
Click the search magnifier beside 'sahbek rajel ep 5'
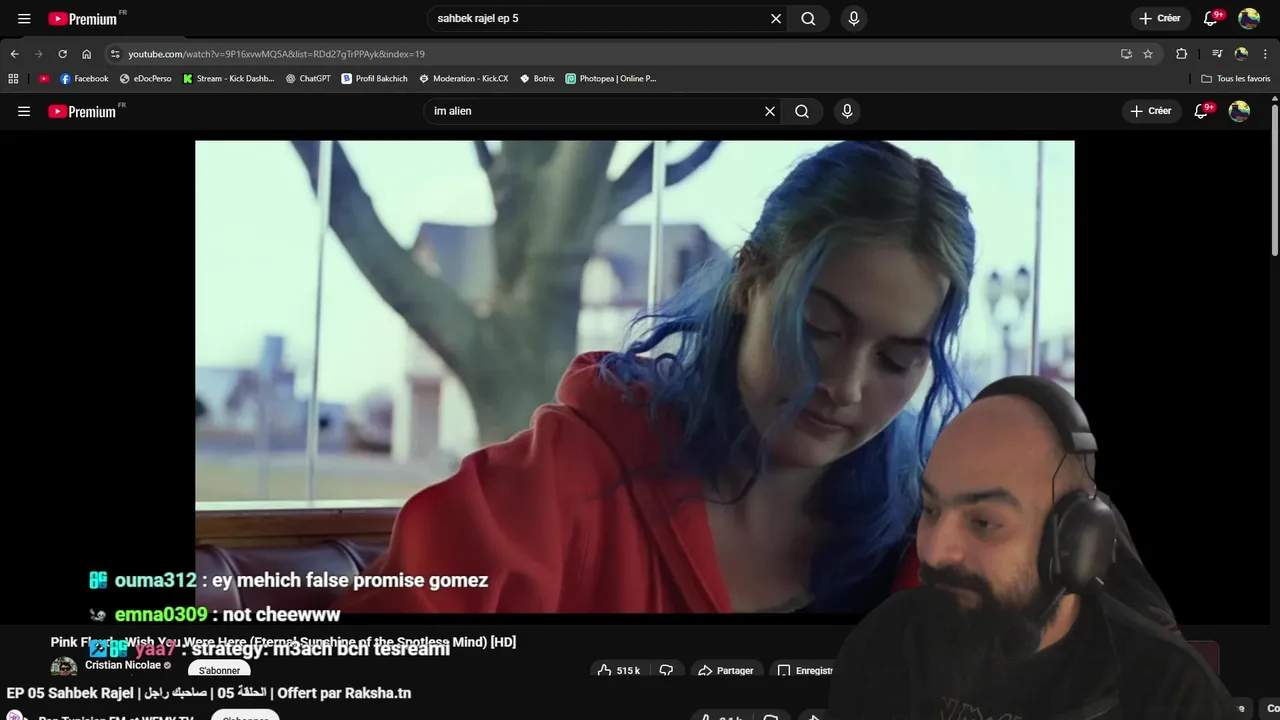[x=808, y=18]
